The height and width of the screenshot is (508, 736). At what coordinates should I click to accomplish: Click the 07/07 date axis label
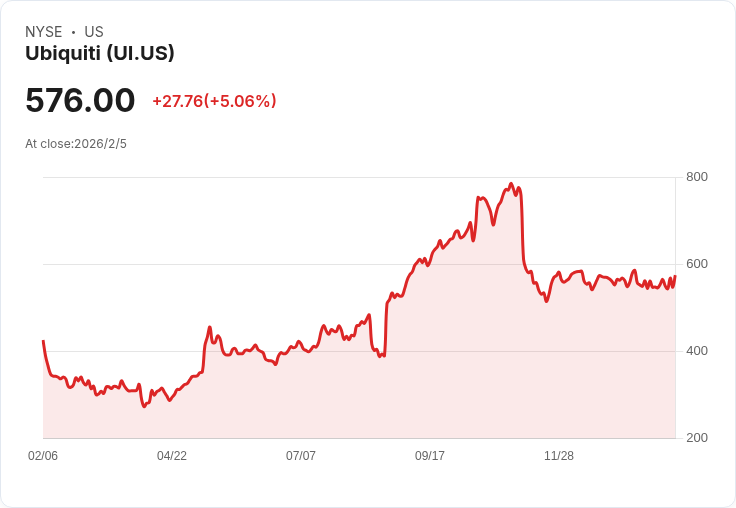(x=301, y=455)
